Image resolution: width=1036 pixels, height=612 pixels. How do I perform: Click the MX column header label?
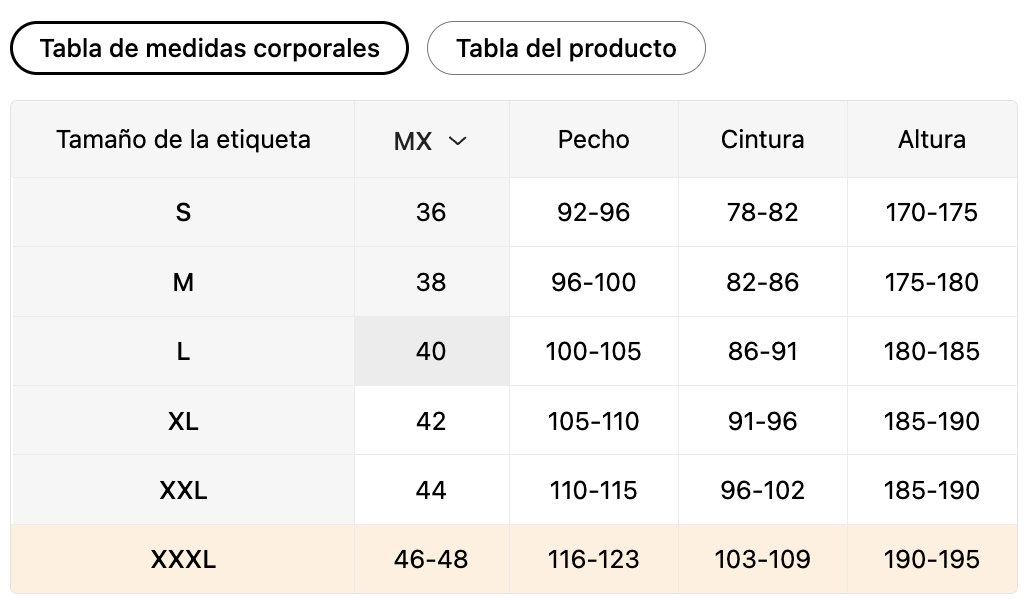[413, 141]
